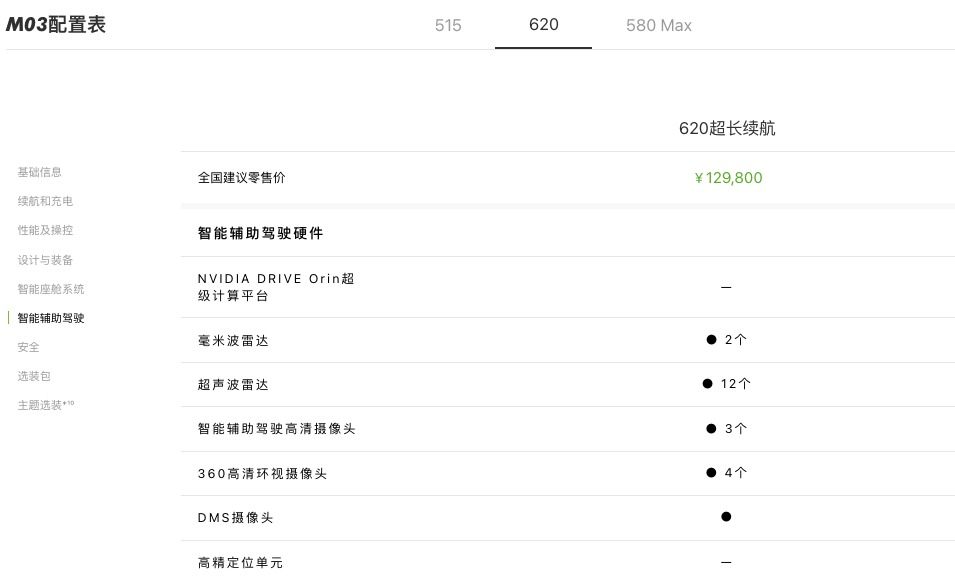Jump to 安全 section
Image resolution: width=955 pixels, height=587 pixels.
coord(29,347)
